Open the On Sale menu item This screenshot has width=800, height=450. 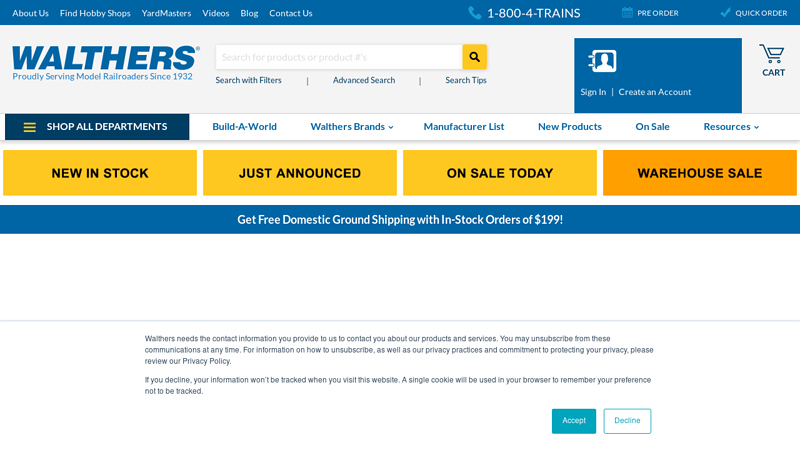[653, 127]
